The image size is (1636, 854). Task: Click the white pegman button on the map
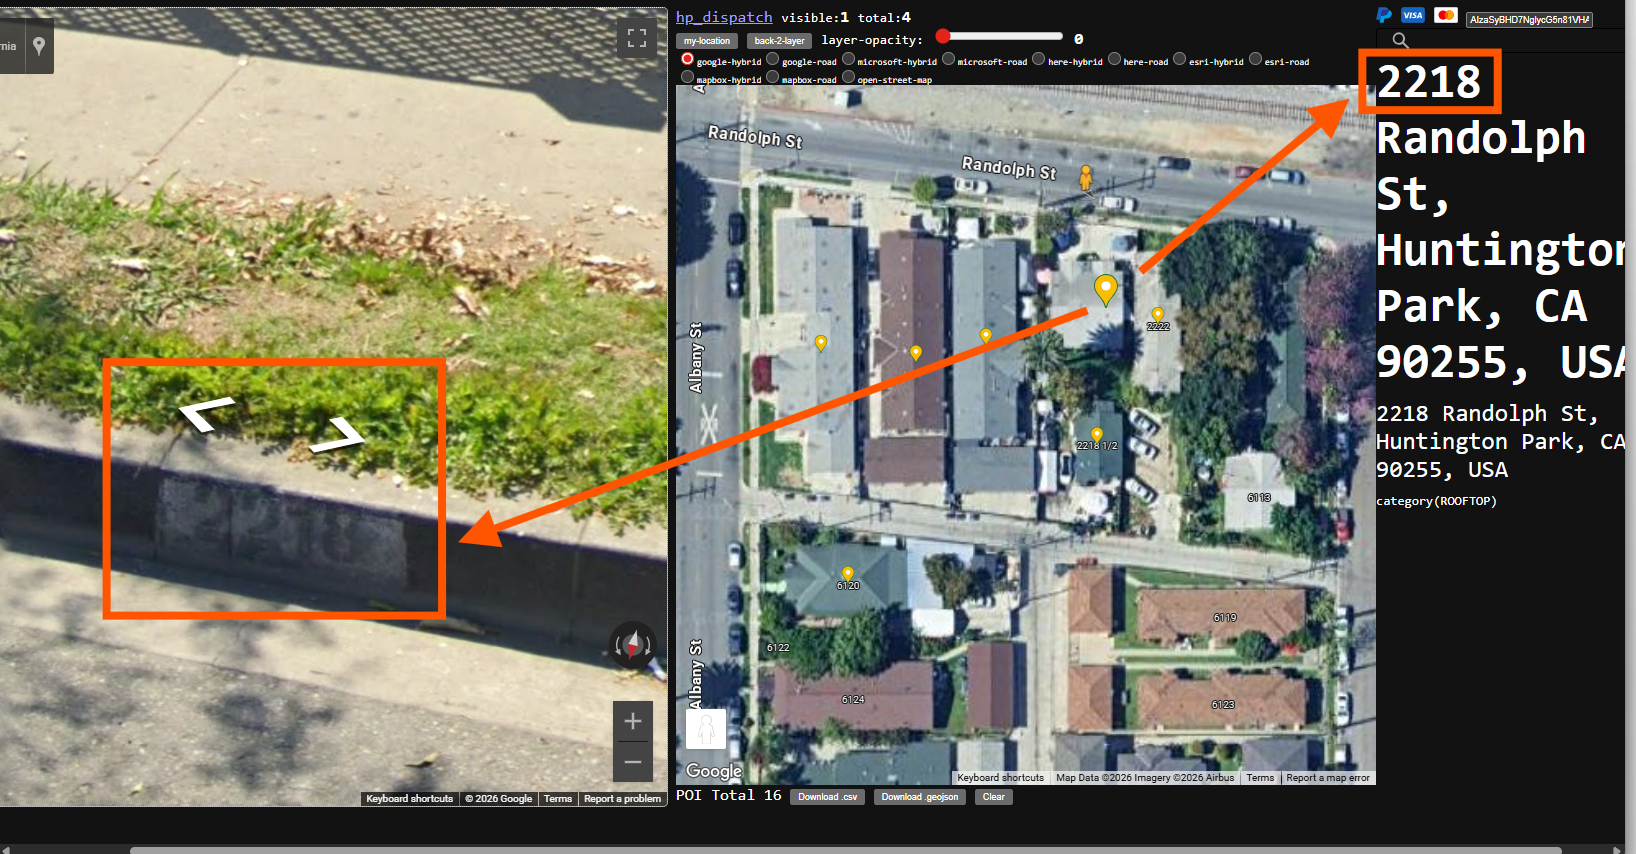pos(706,728)
